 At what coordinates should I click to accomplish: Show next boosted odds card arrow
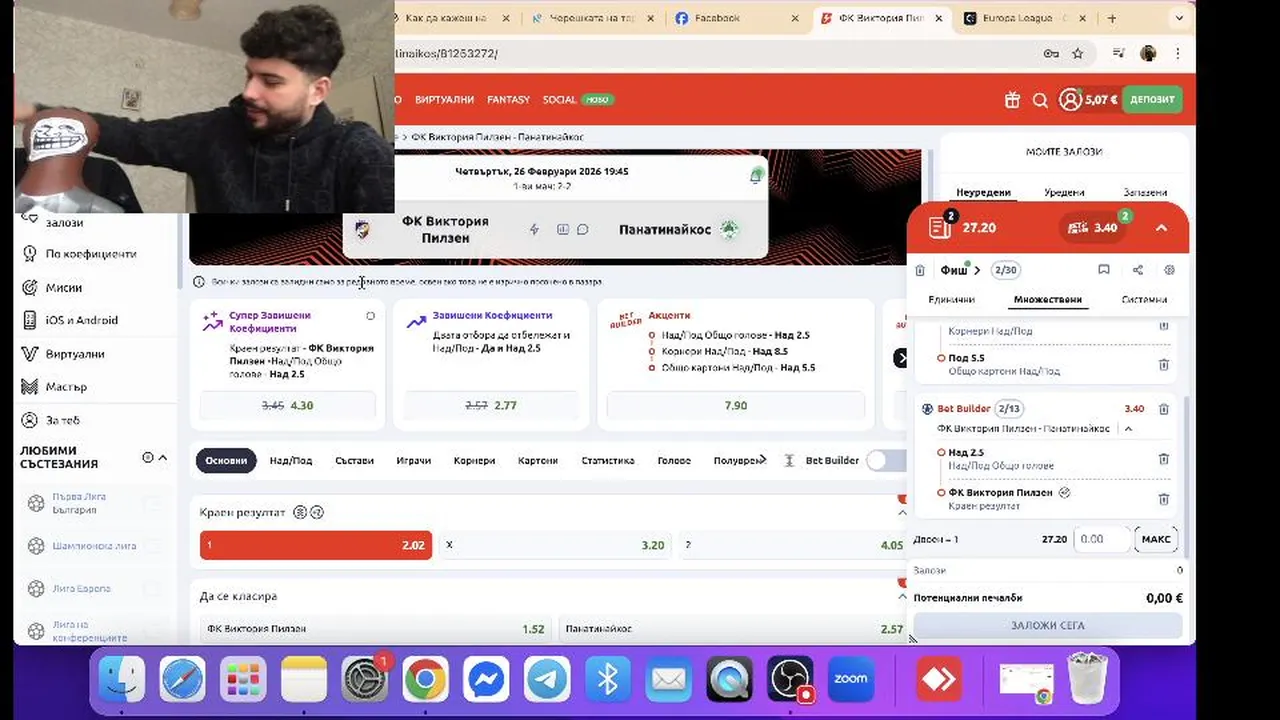pyautogui.click(x=901, y=357)
